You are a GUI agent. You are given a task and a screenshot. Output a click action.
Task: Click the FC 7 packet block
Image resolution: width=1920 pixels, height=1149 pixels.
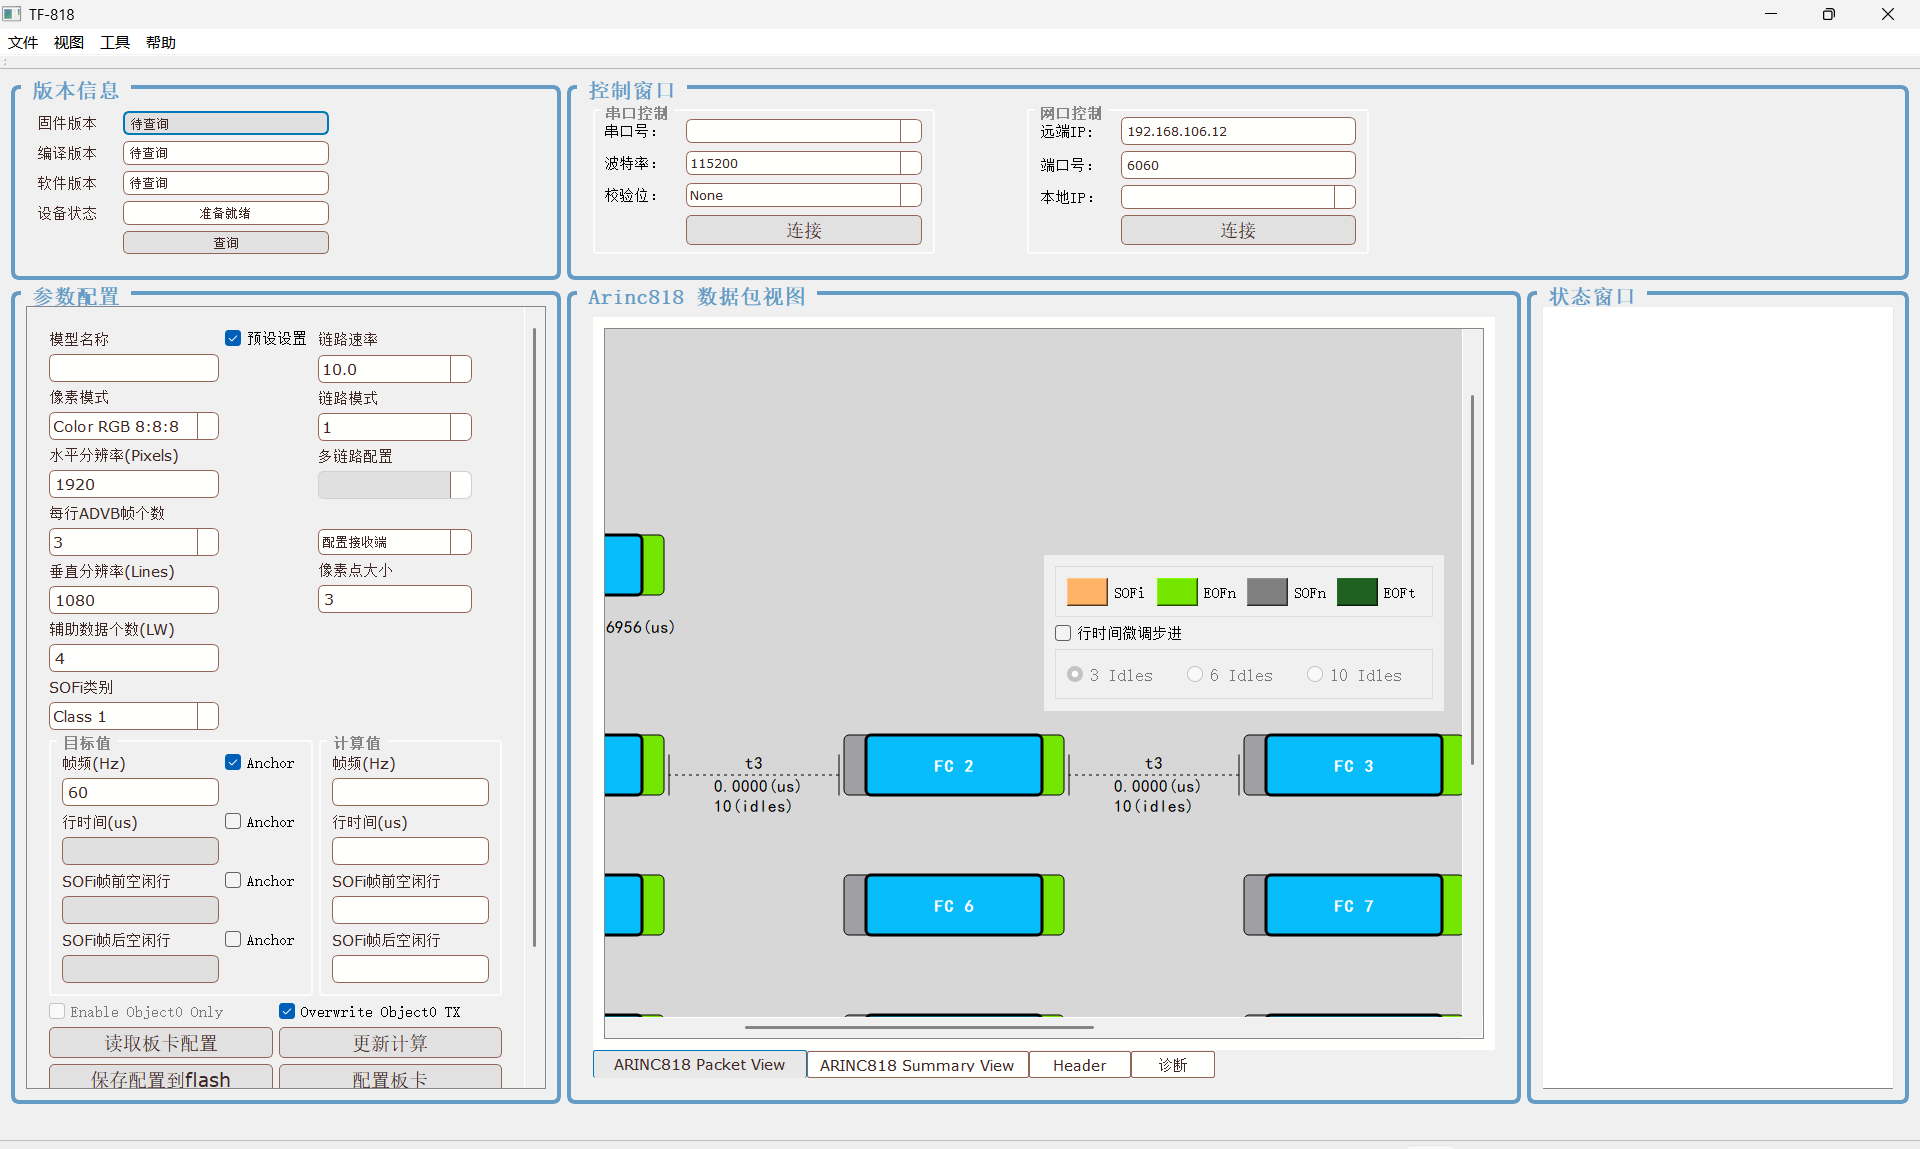click(x=1352, y=906)
